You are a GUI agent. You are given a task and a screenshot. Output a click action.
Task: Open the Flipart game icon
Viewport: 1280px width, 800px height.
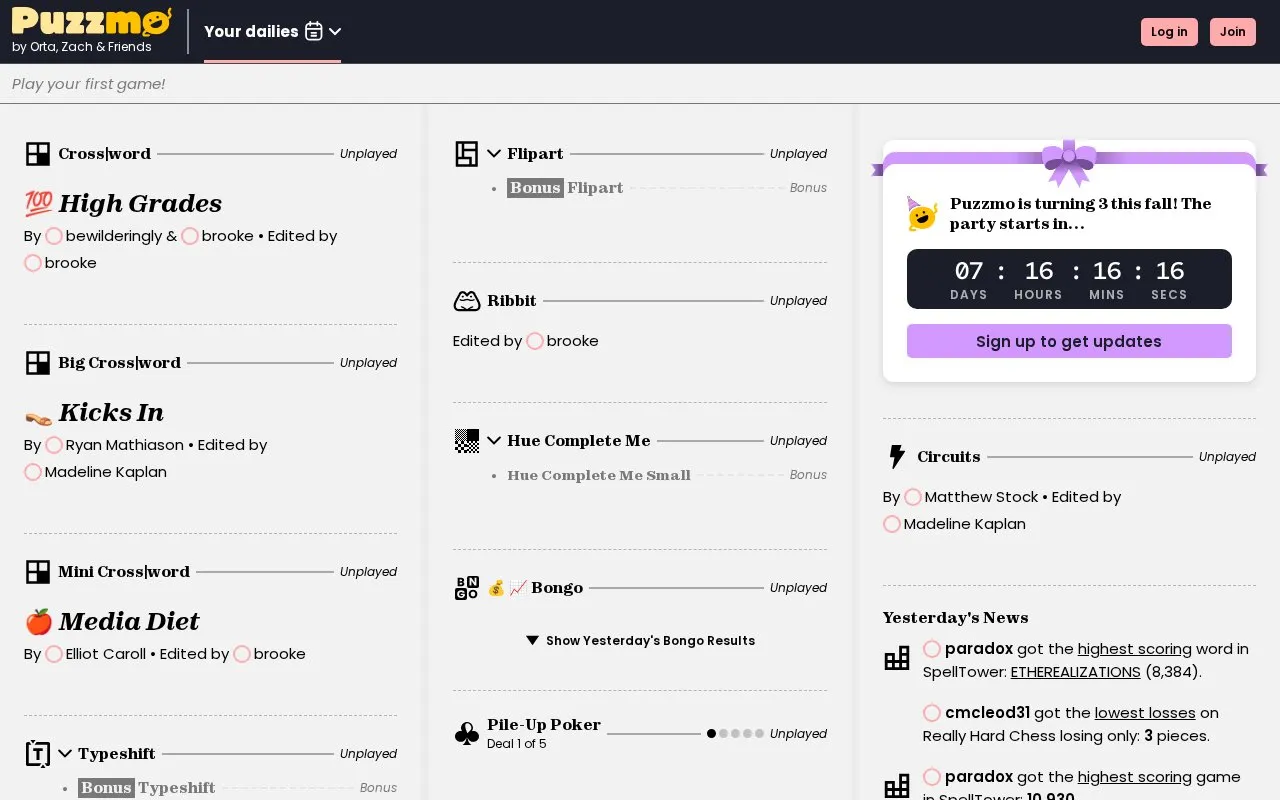point(467,154)
